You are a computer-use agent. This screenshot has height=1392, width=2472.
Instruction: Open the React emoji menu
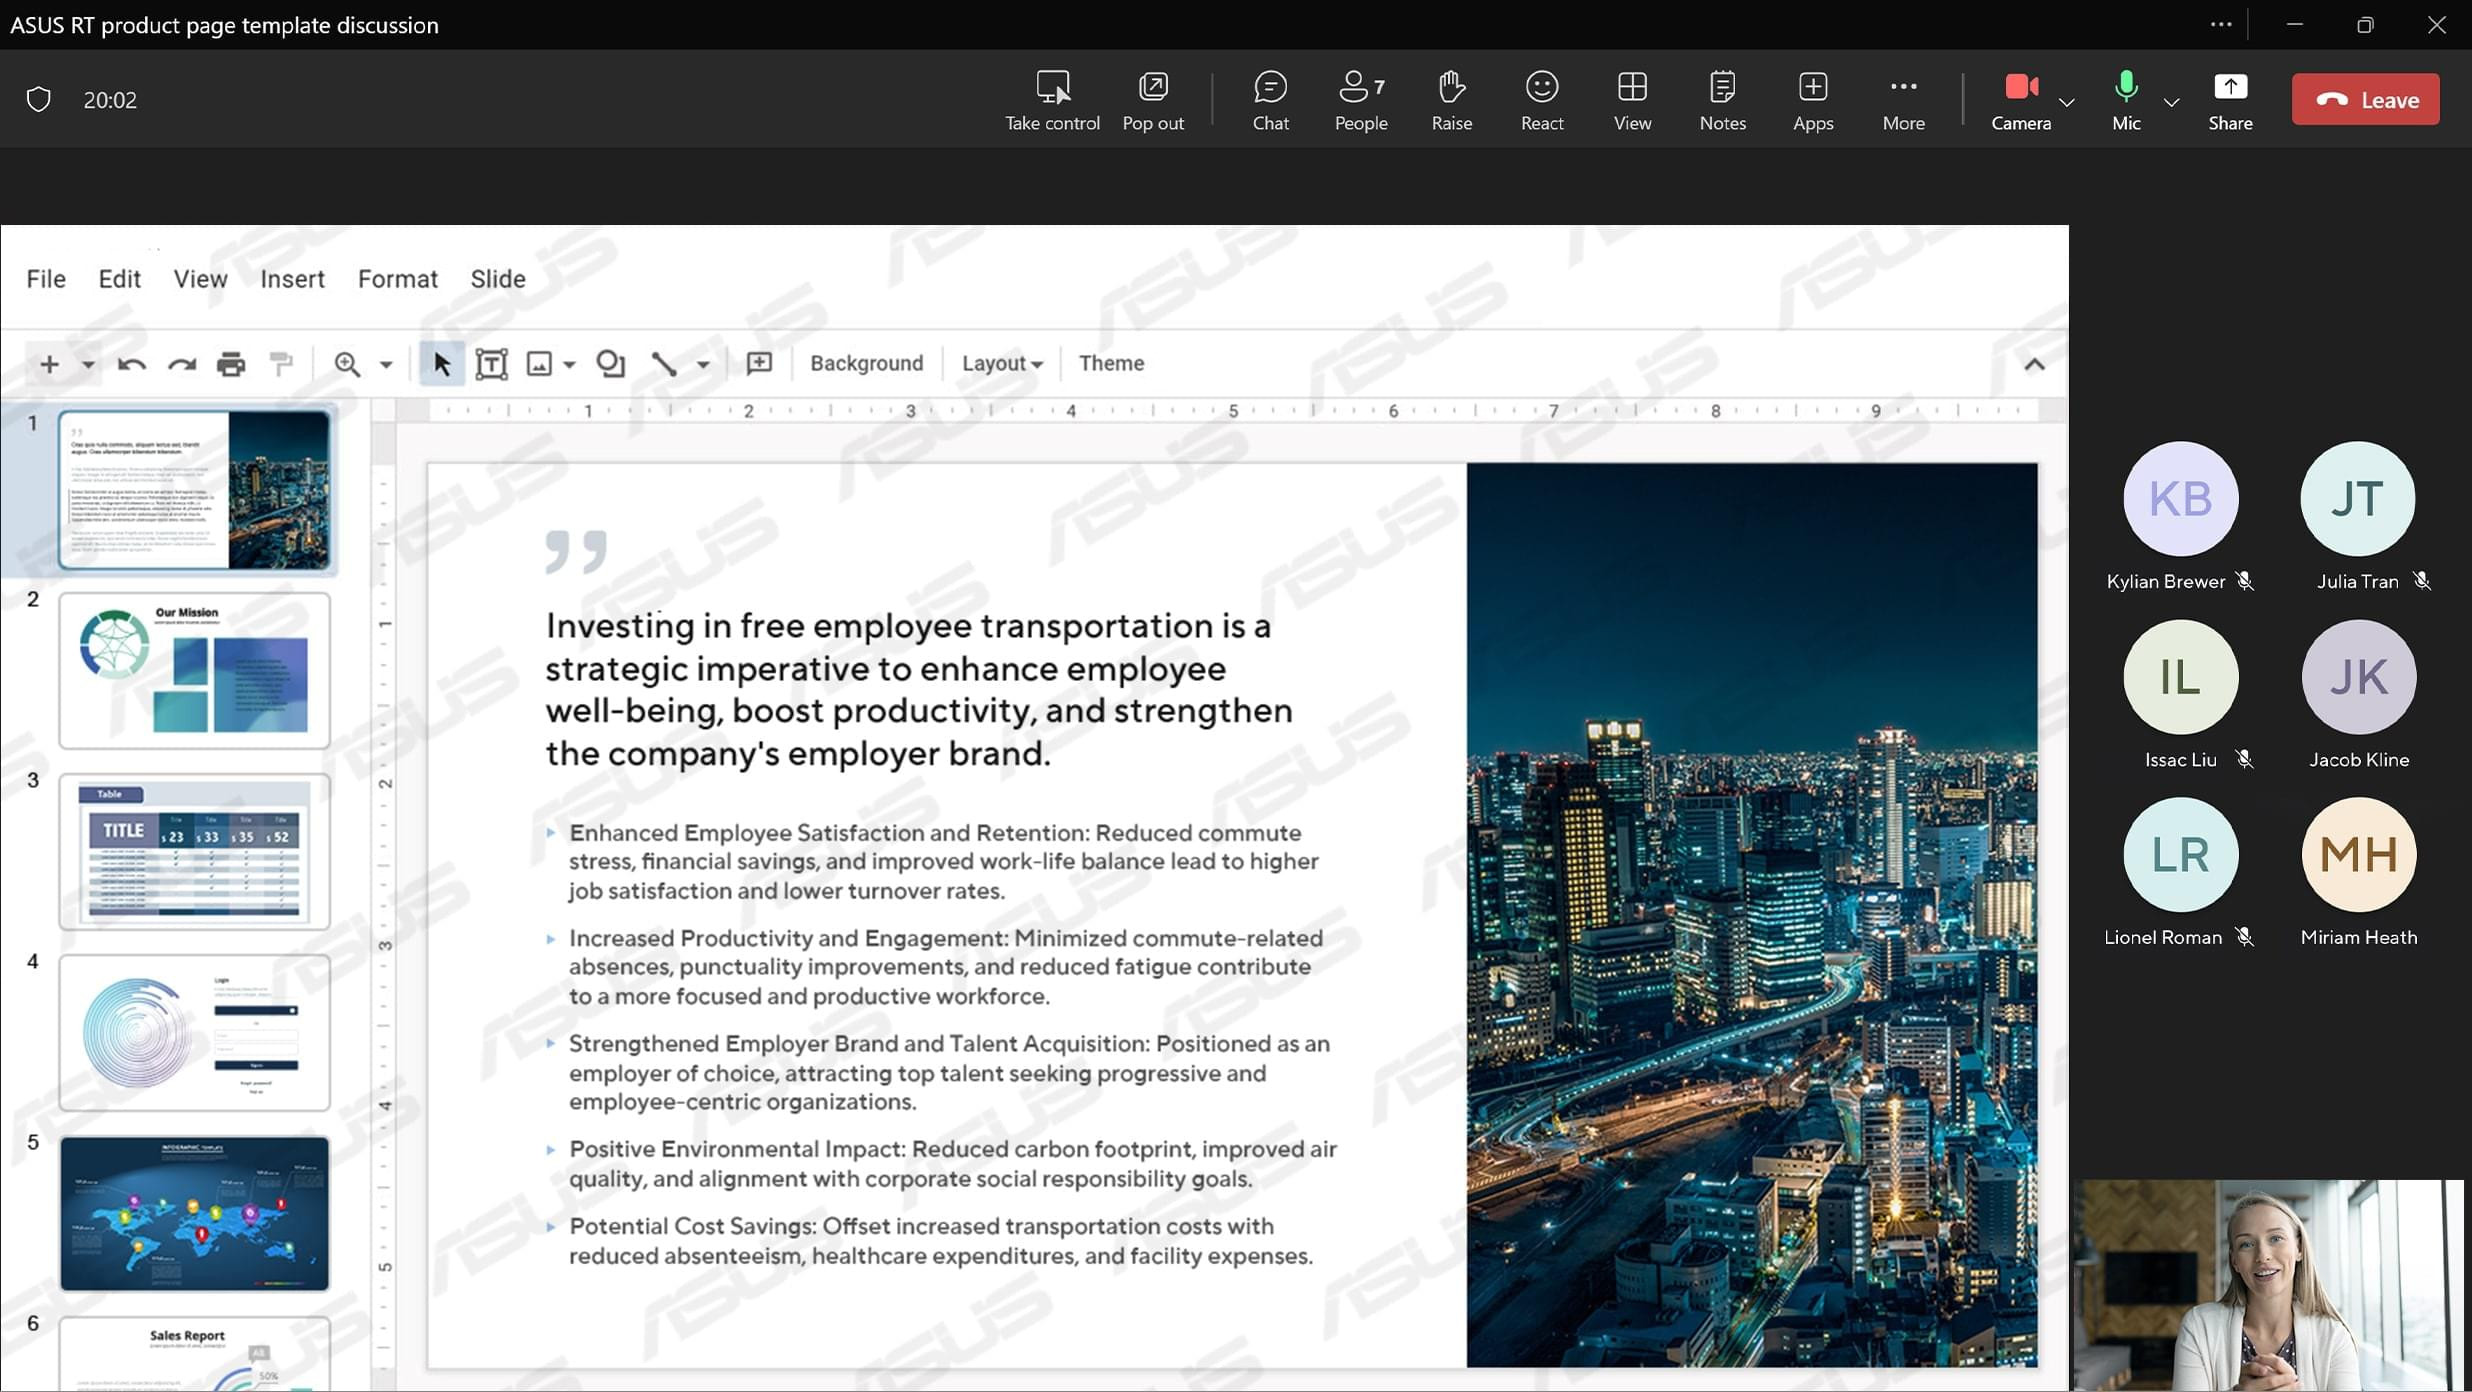coord(1541,99)
